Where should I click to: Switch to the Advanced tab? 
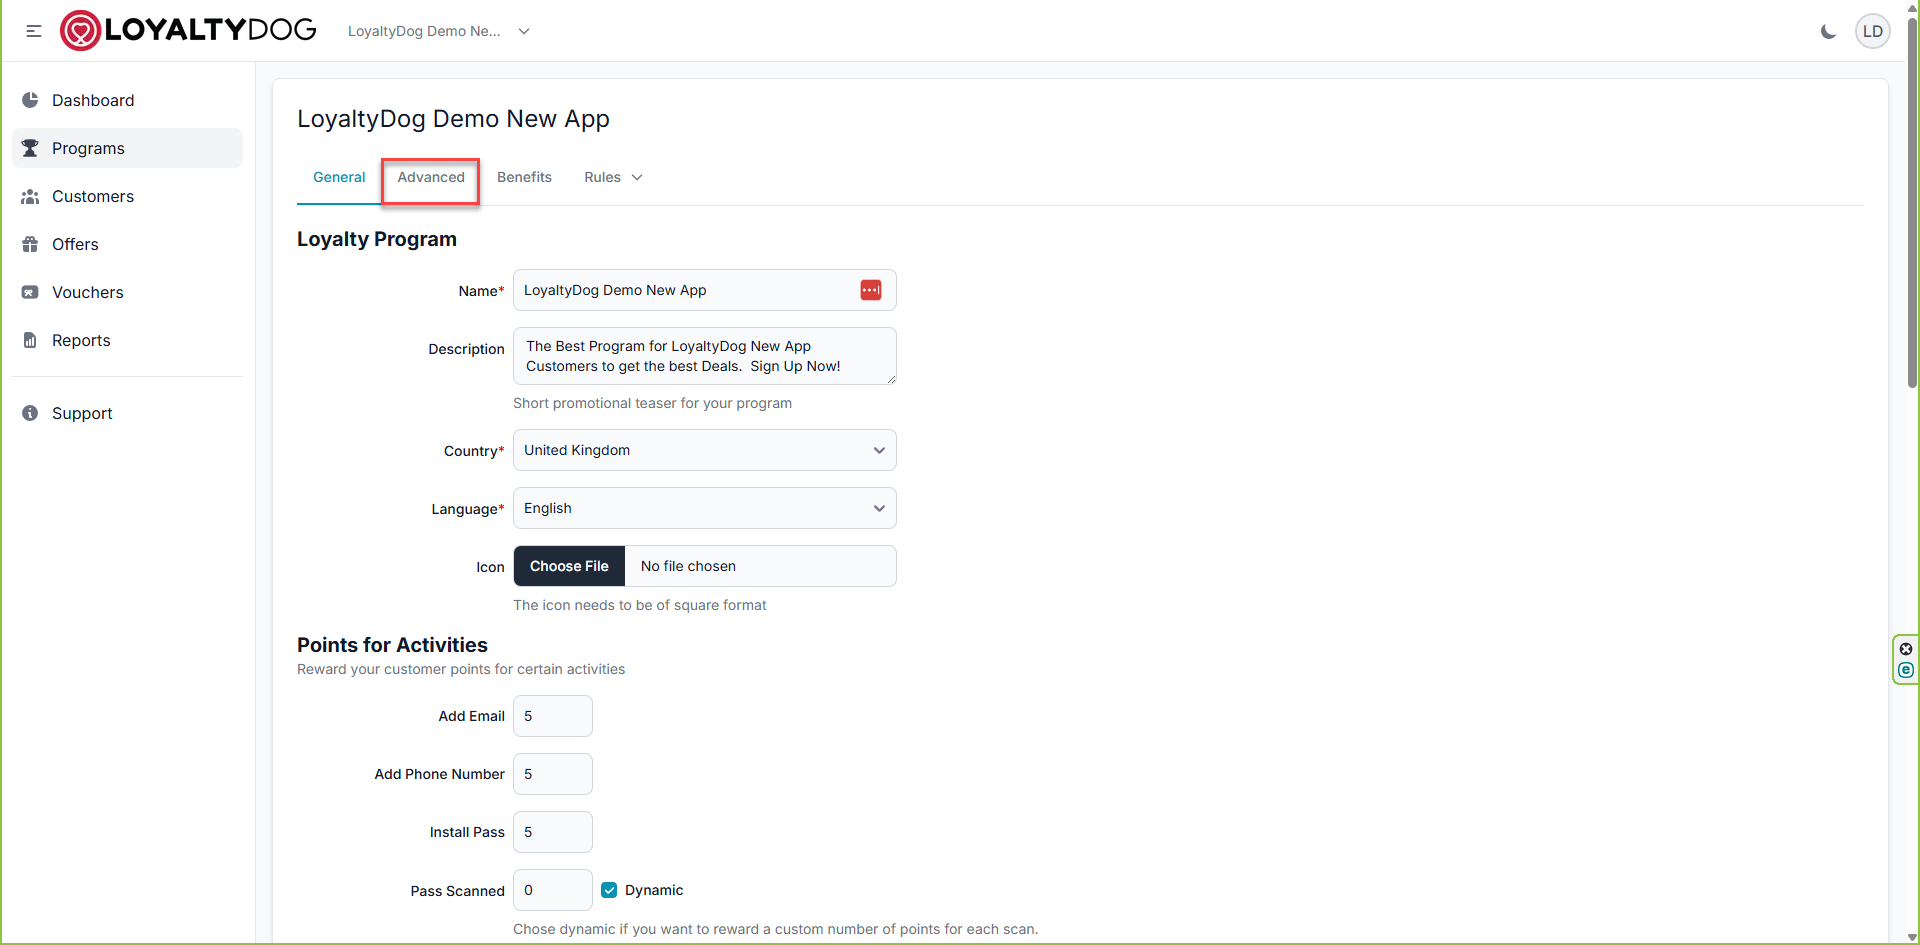pyautogui.click(x=431, y=177)
